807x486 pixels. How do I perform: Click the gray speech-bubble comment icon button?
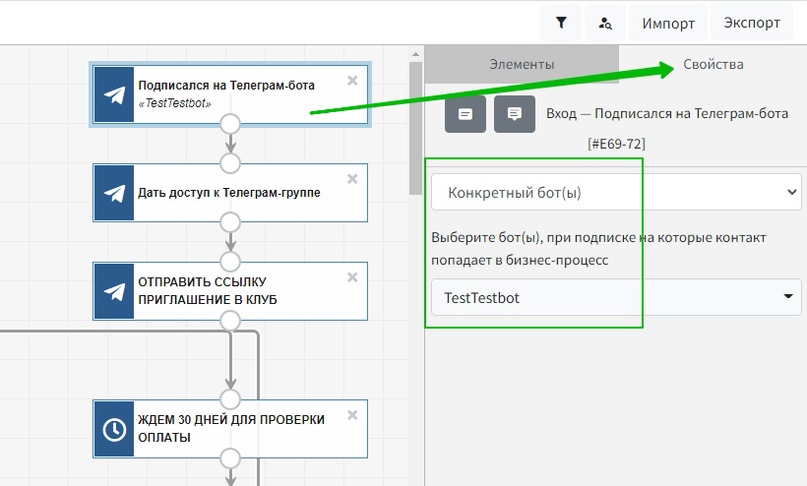514,114
